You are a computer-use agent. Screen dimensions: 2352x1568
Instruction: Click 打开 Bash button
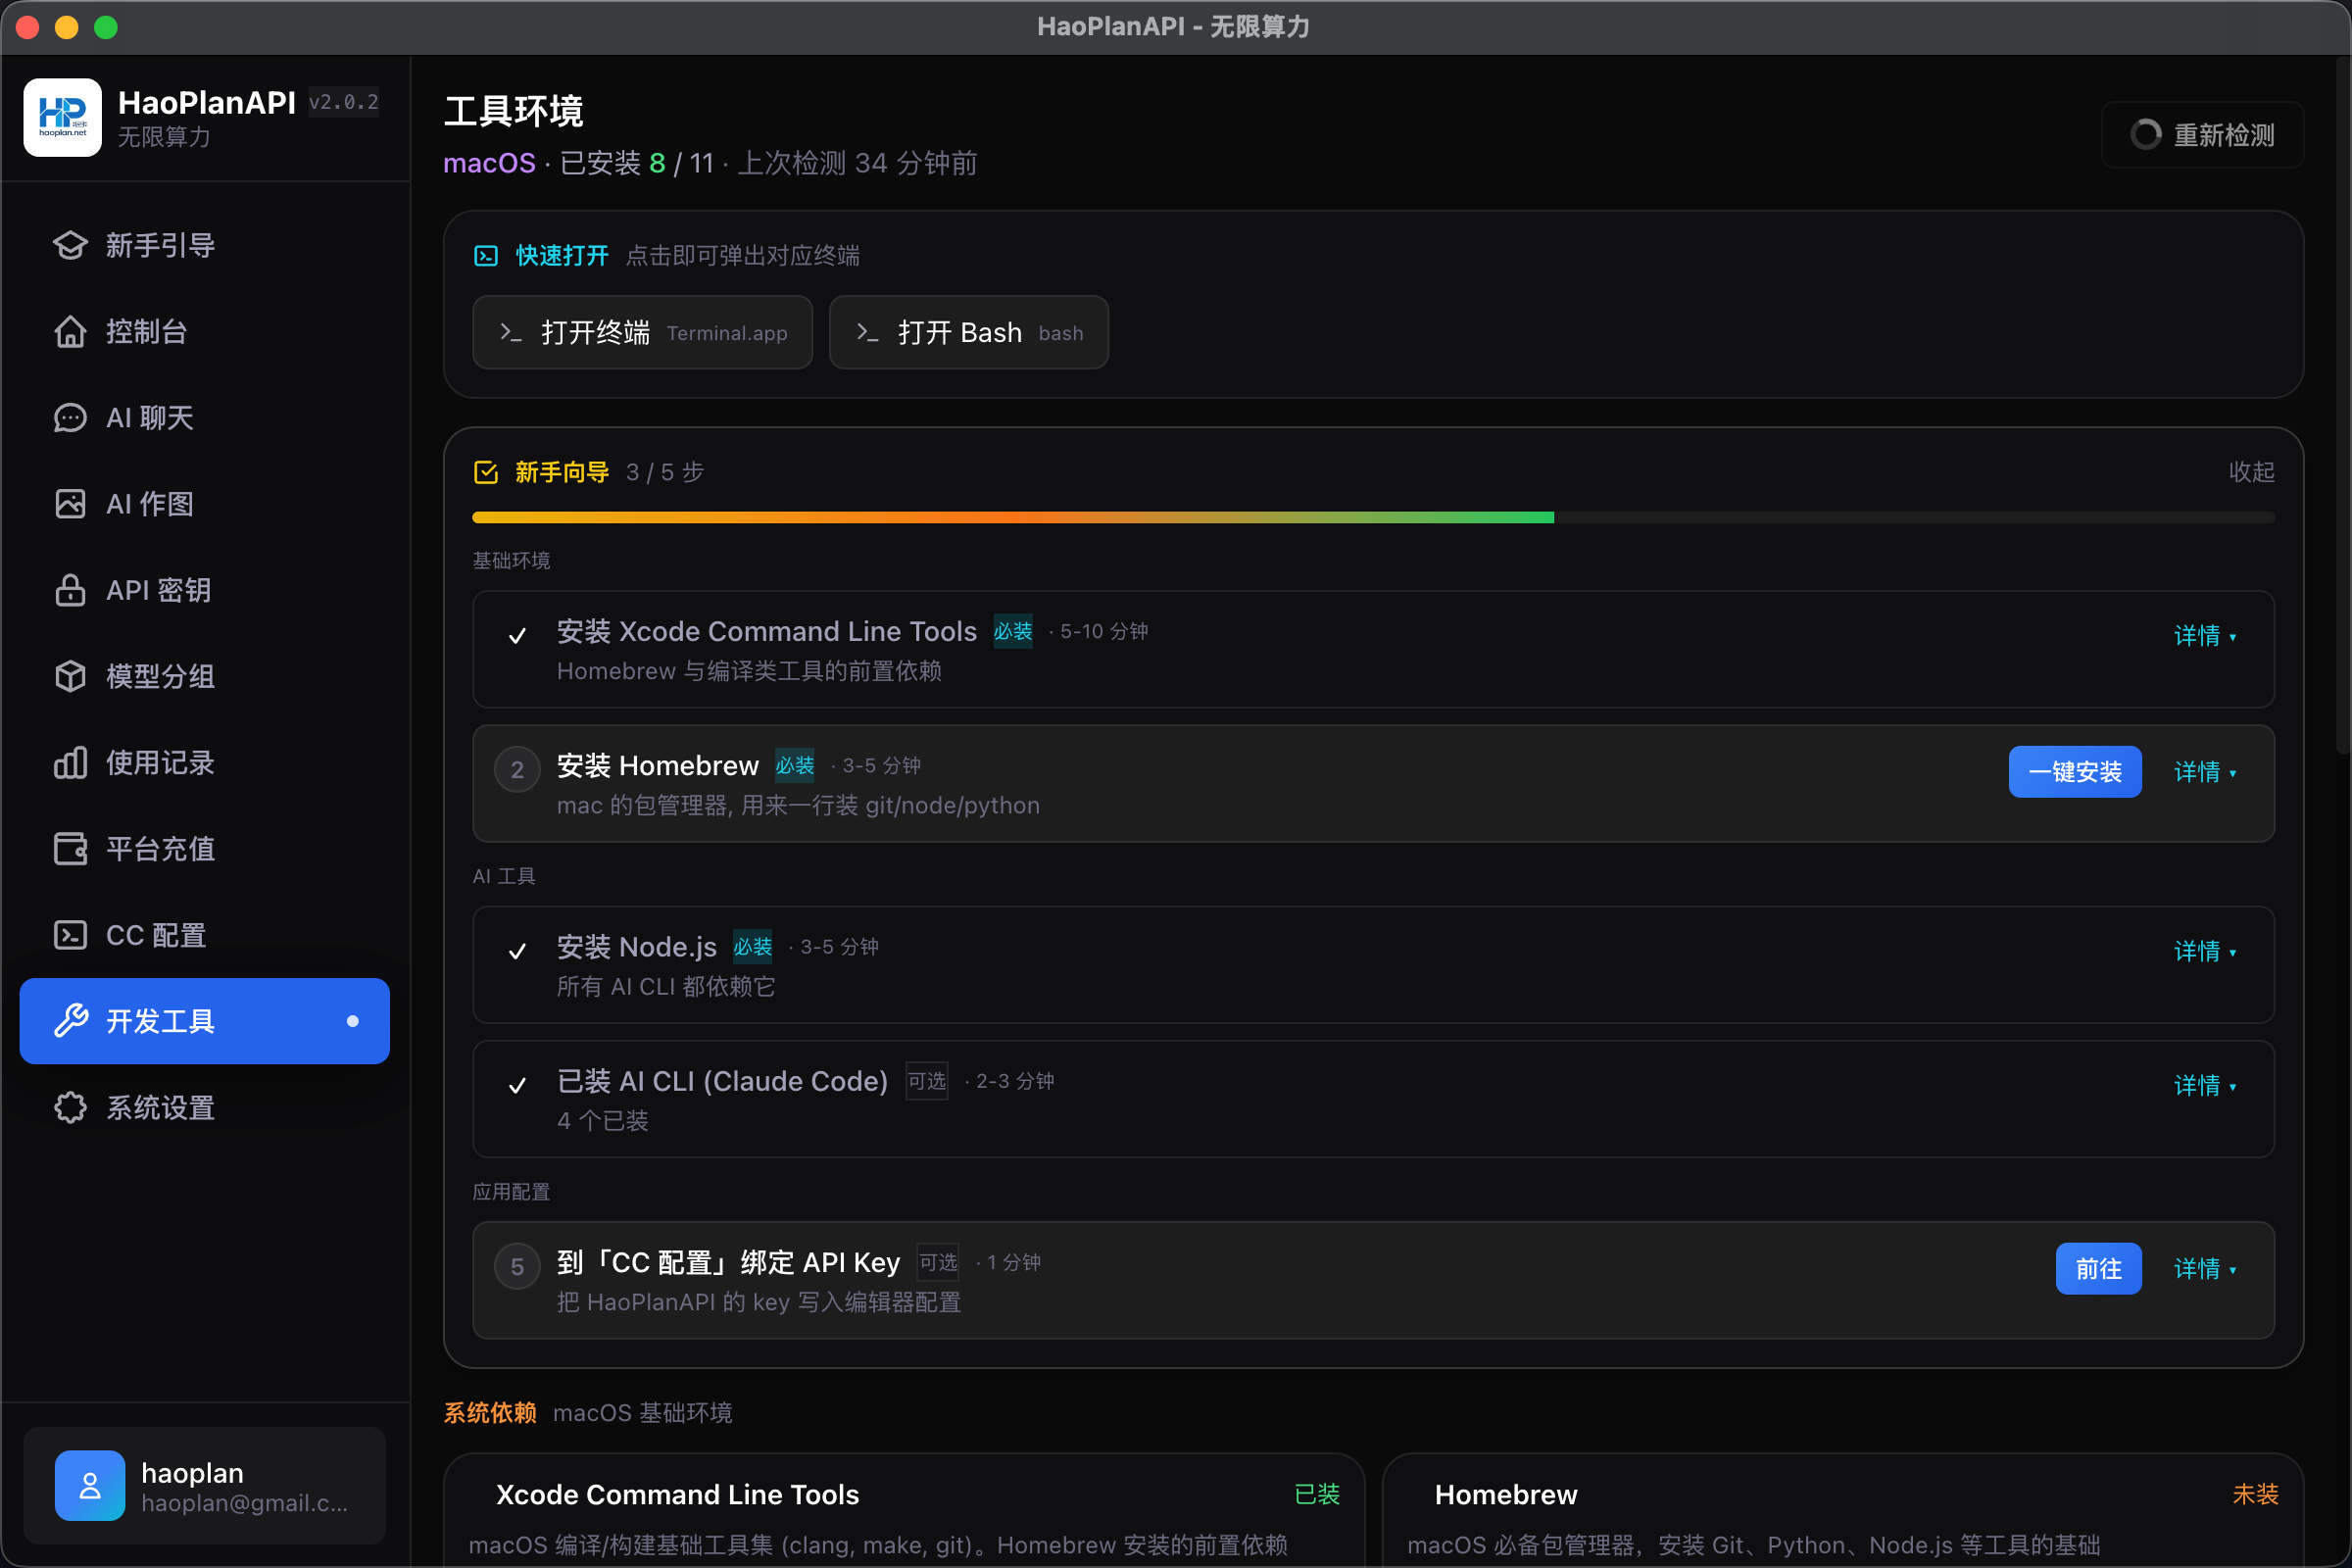968,332
